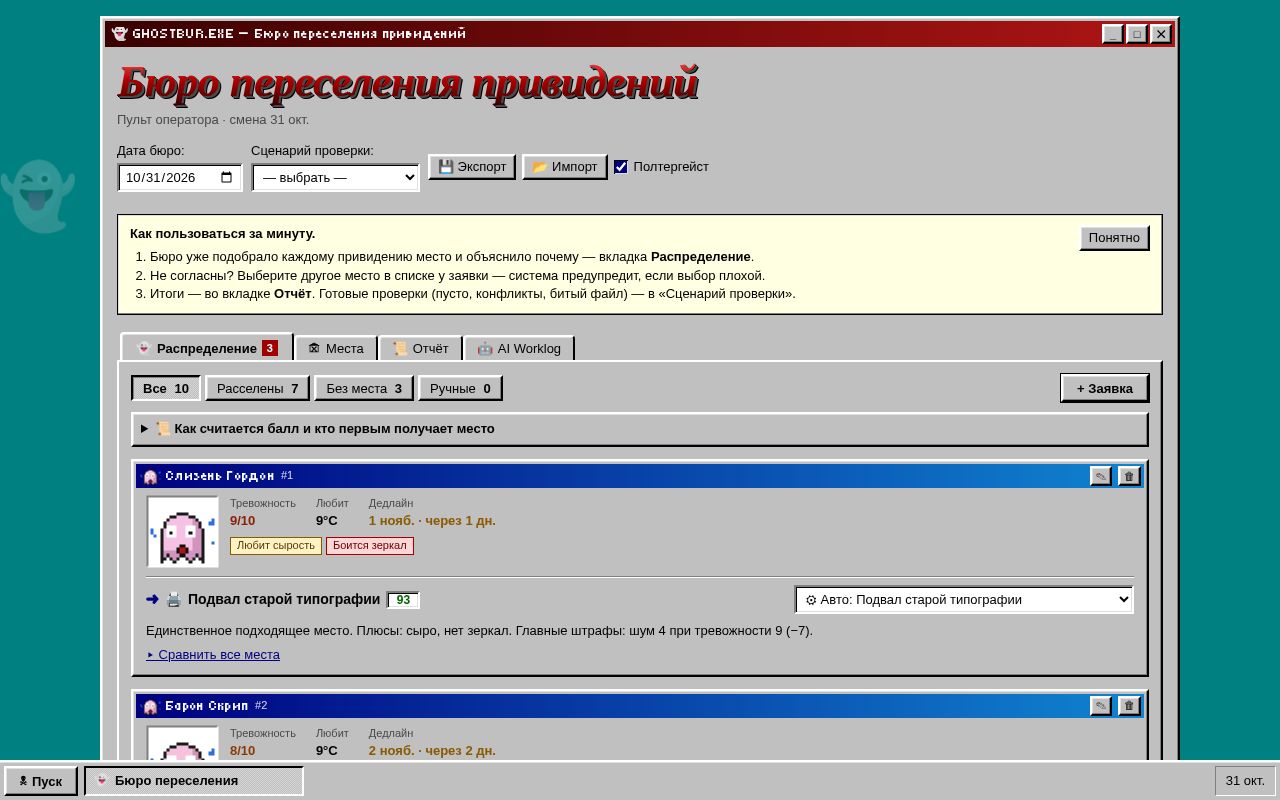The image size is (1280, 800).
Task: Delete the Слизень Гордон request (trash icon)
Action: (1129, 476)
